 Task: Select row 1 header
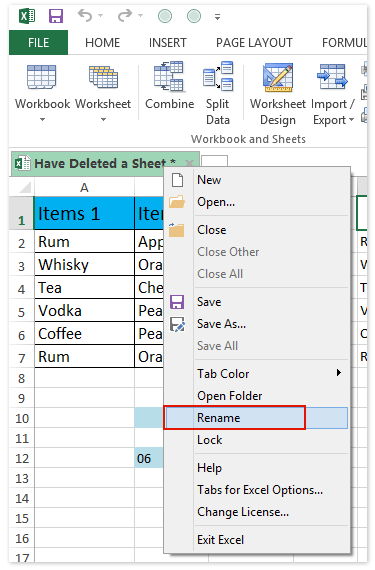tap(21, 213)
